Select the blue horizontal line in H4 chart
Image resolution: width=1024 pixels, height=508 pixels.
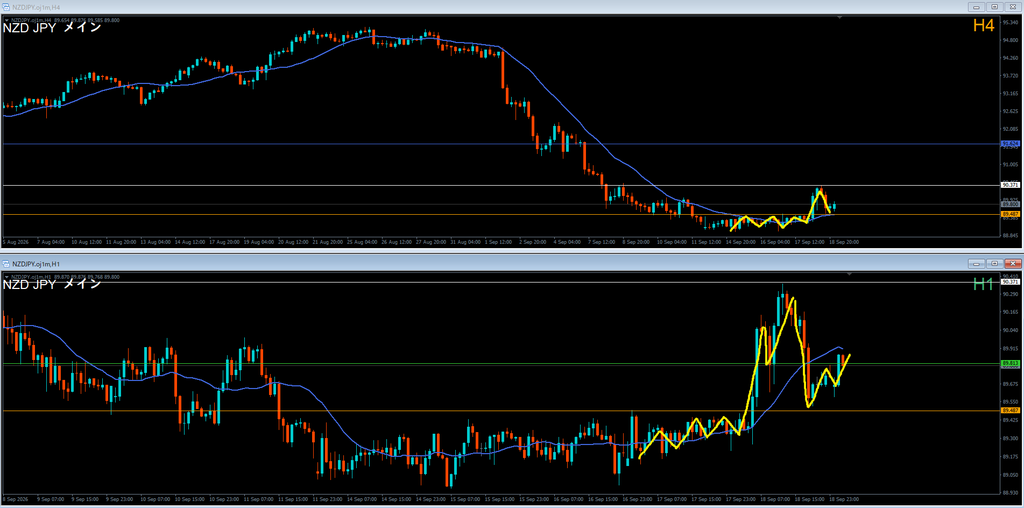500,144
